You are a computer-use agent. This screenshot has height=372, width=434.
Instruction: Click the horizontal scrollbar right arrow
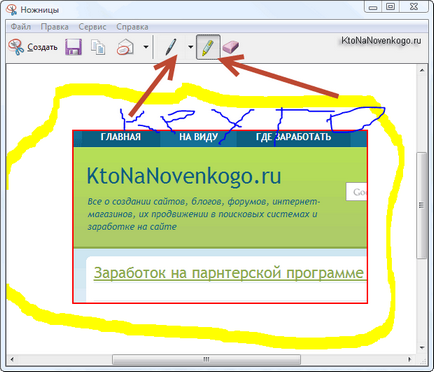410,360
